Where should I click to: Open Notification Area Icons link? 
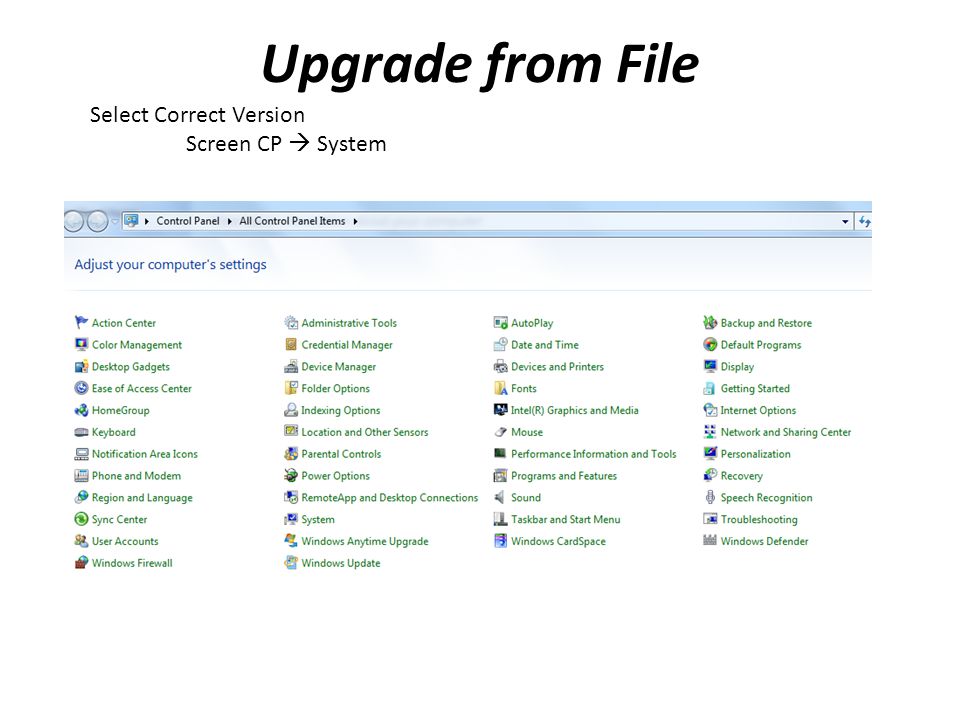[x=144, y=454]
